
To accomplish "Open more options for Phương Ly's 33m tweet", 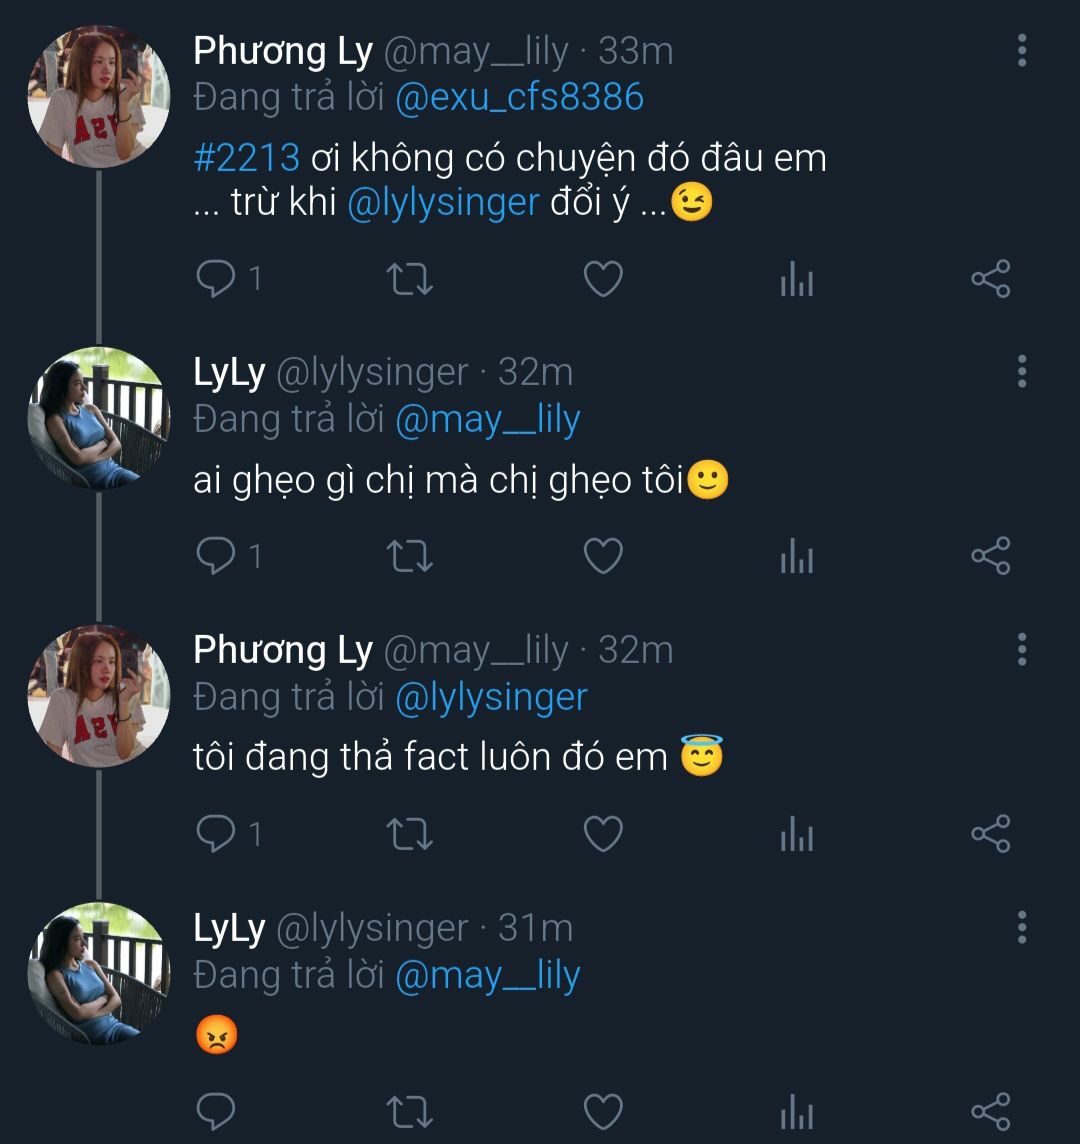I will coord(1021,50).
